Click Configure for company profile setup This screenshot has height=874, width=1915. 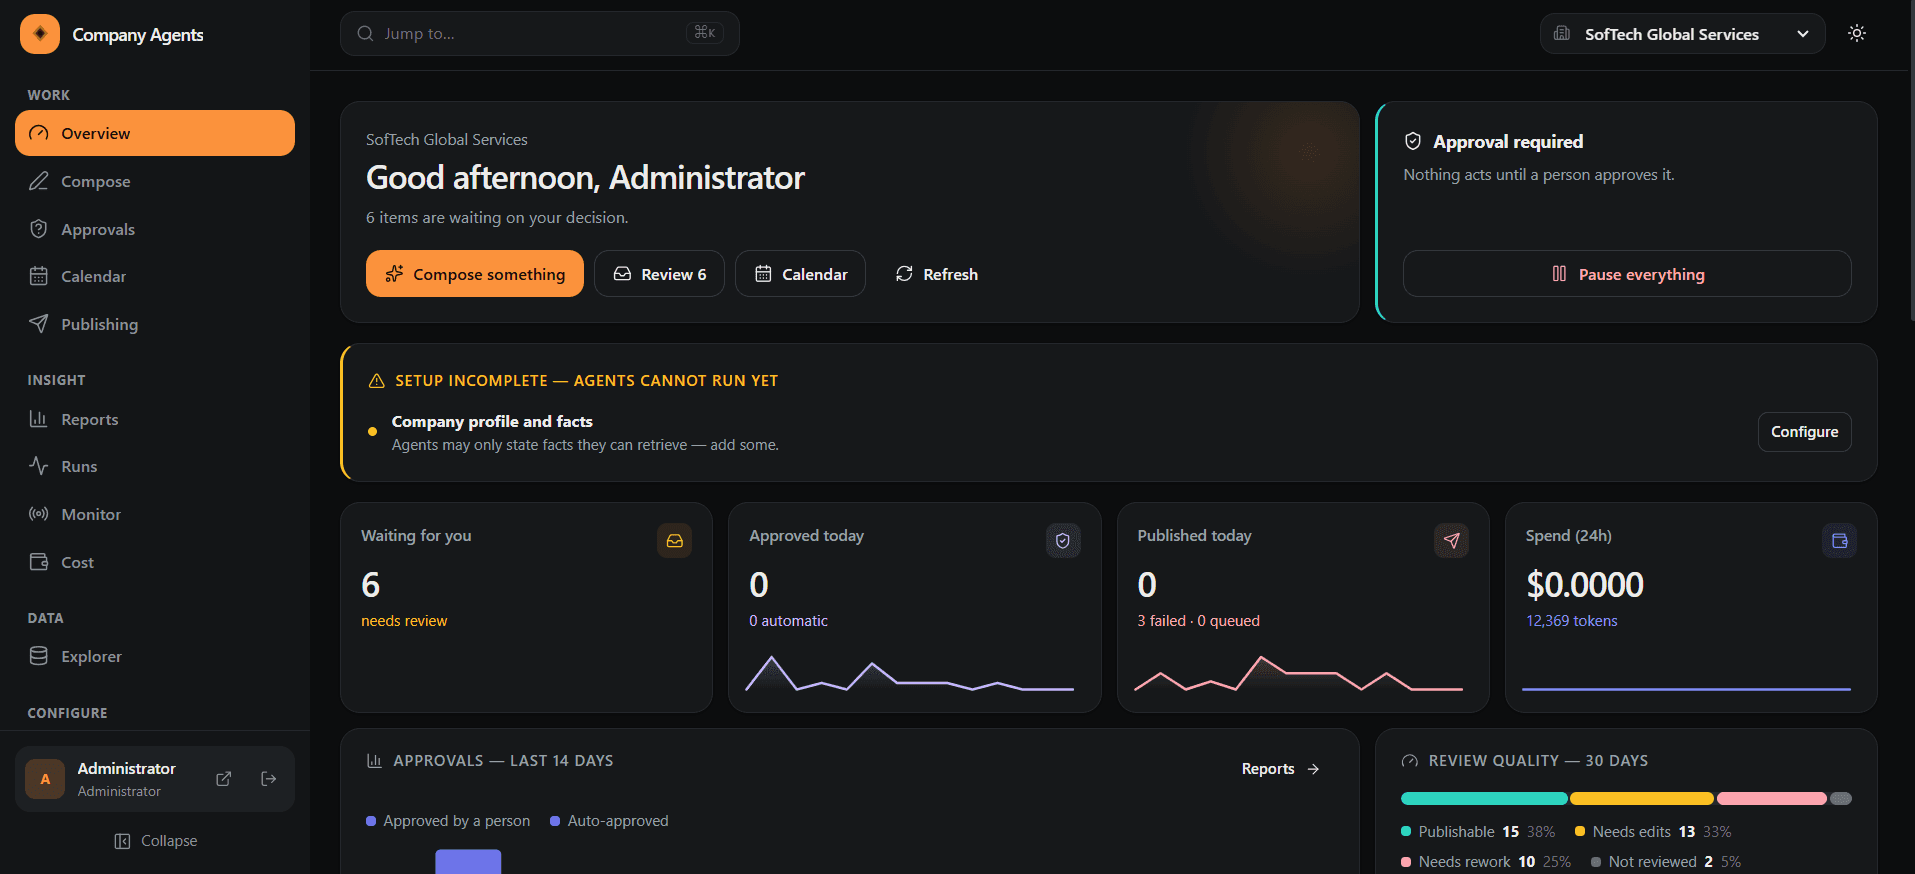click(x=1805, y=432)
